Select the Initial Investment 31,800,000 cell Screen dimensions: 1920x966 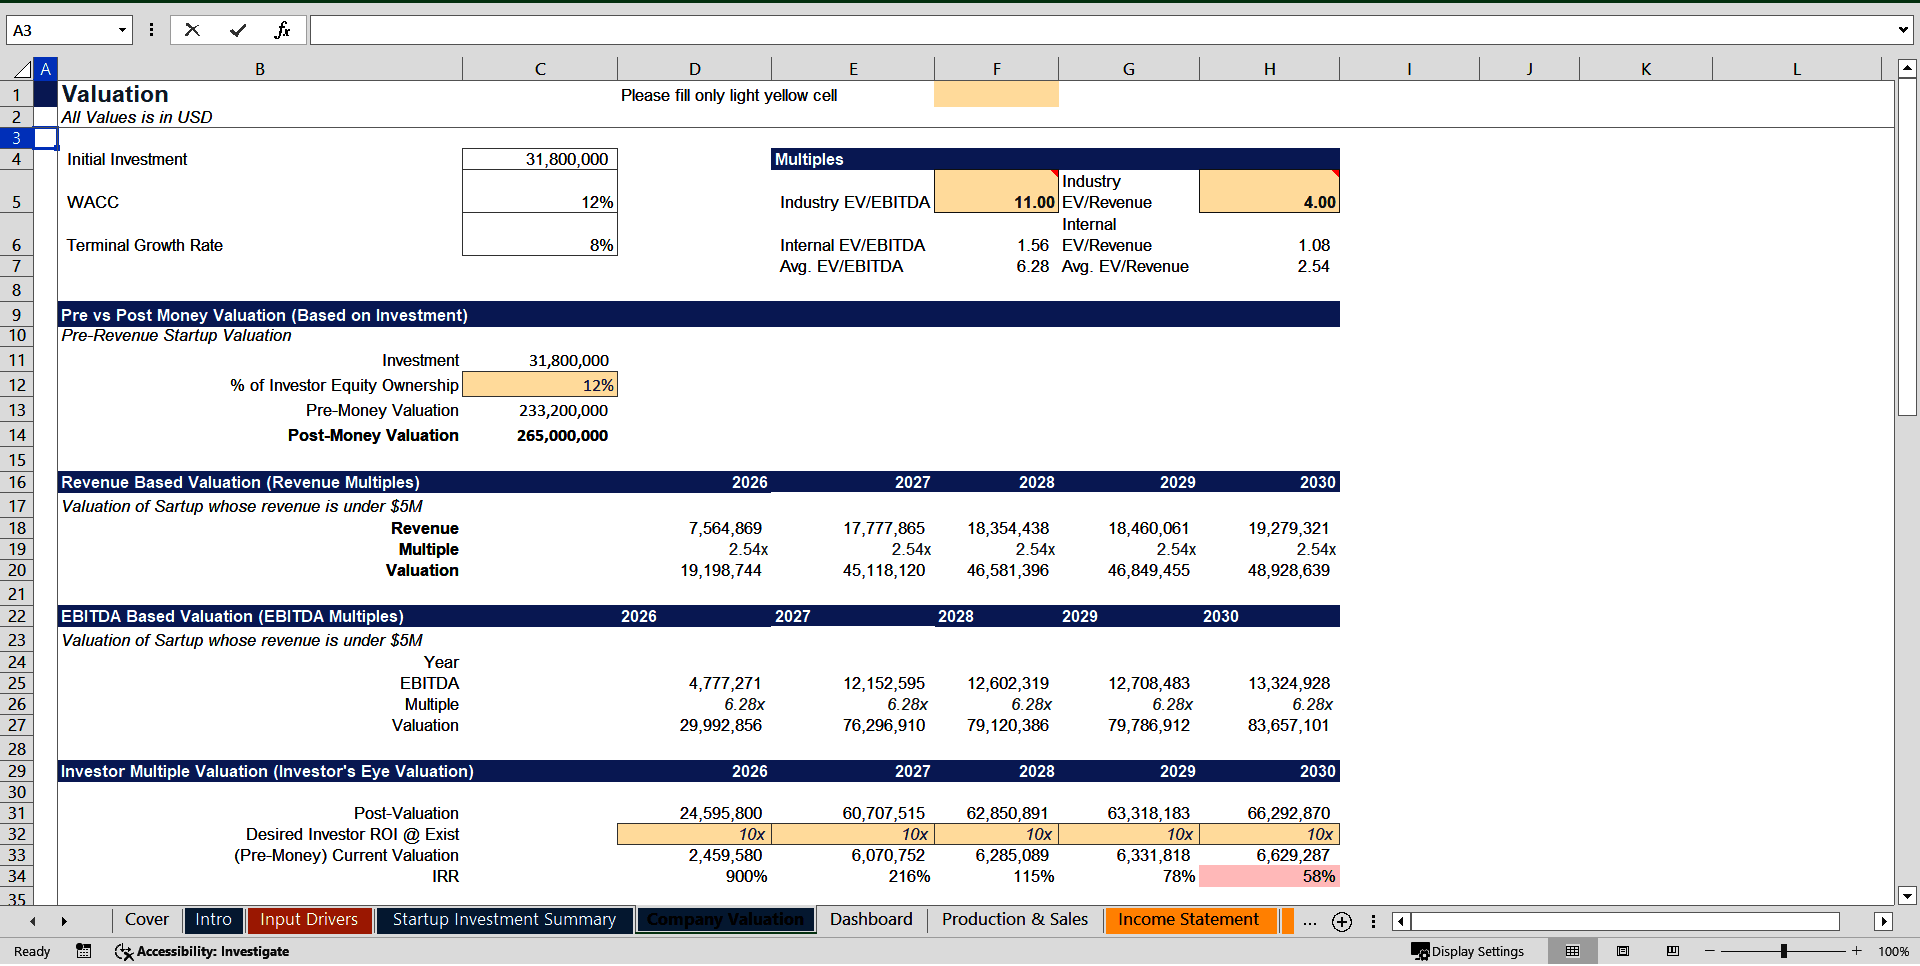pos(540,159)
